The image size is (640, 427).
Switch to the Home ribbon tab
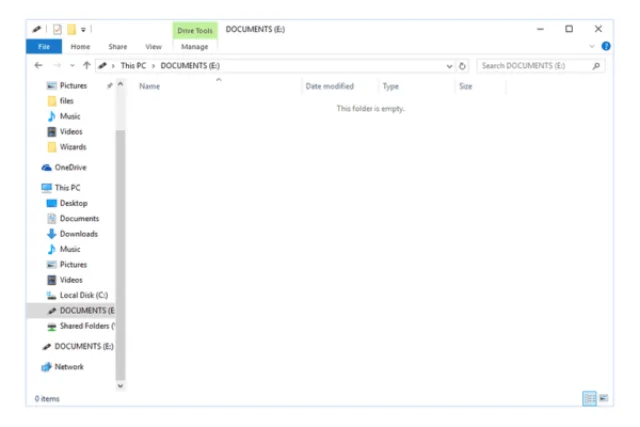coord(80,47)
